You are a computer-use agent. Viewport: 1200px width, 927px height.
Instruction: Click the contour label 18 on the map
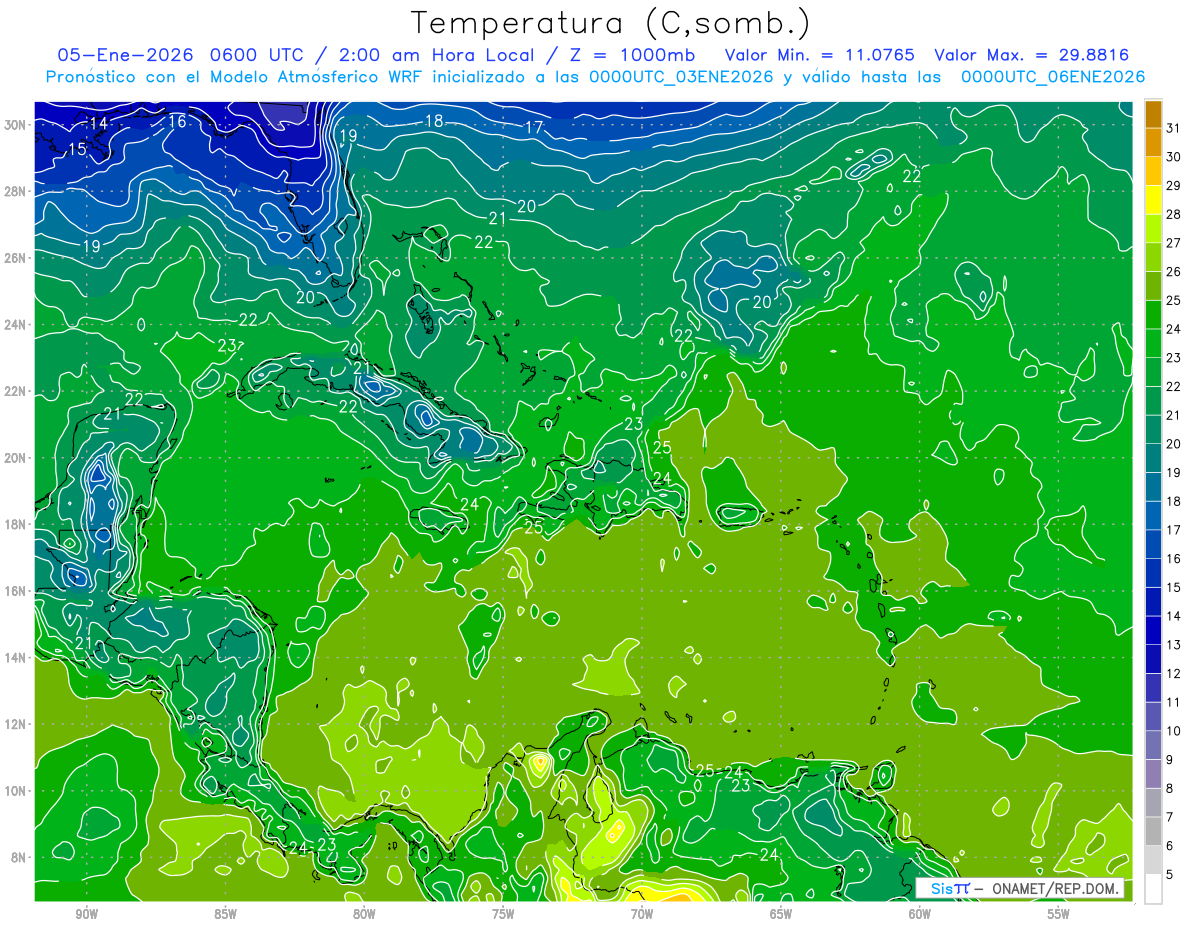[x=434, y=121]
